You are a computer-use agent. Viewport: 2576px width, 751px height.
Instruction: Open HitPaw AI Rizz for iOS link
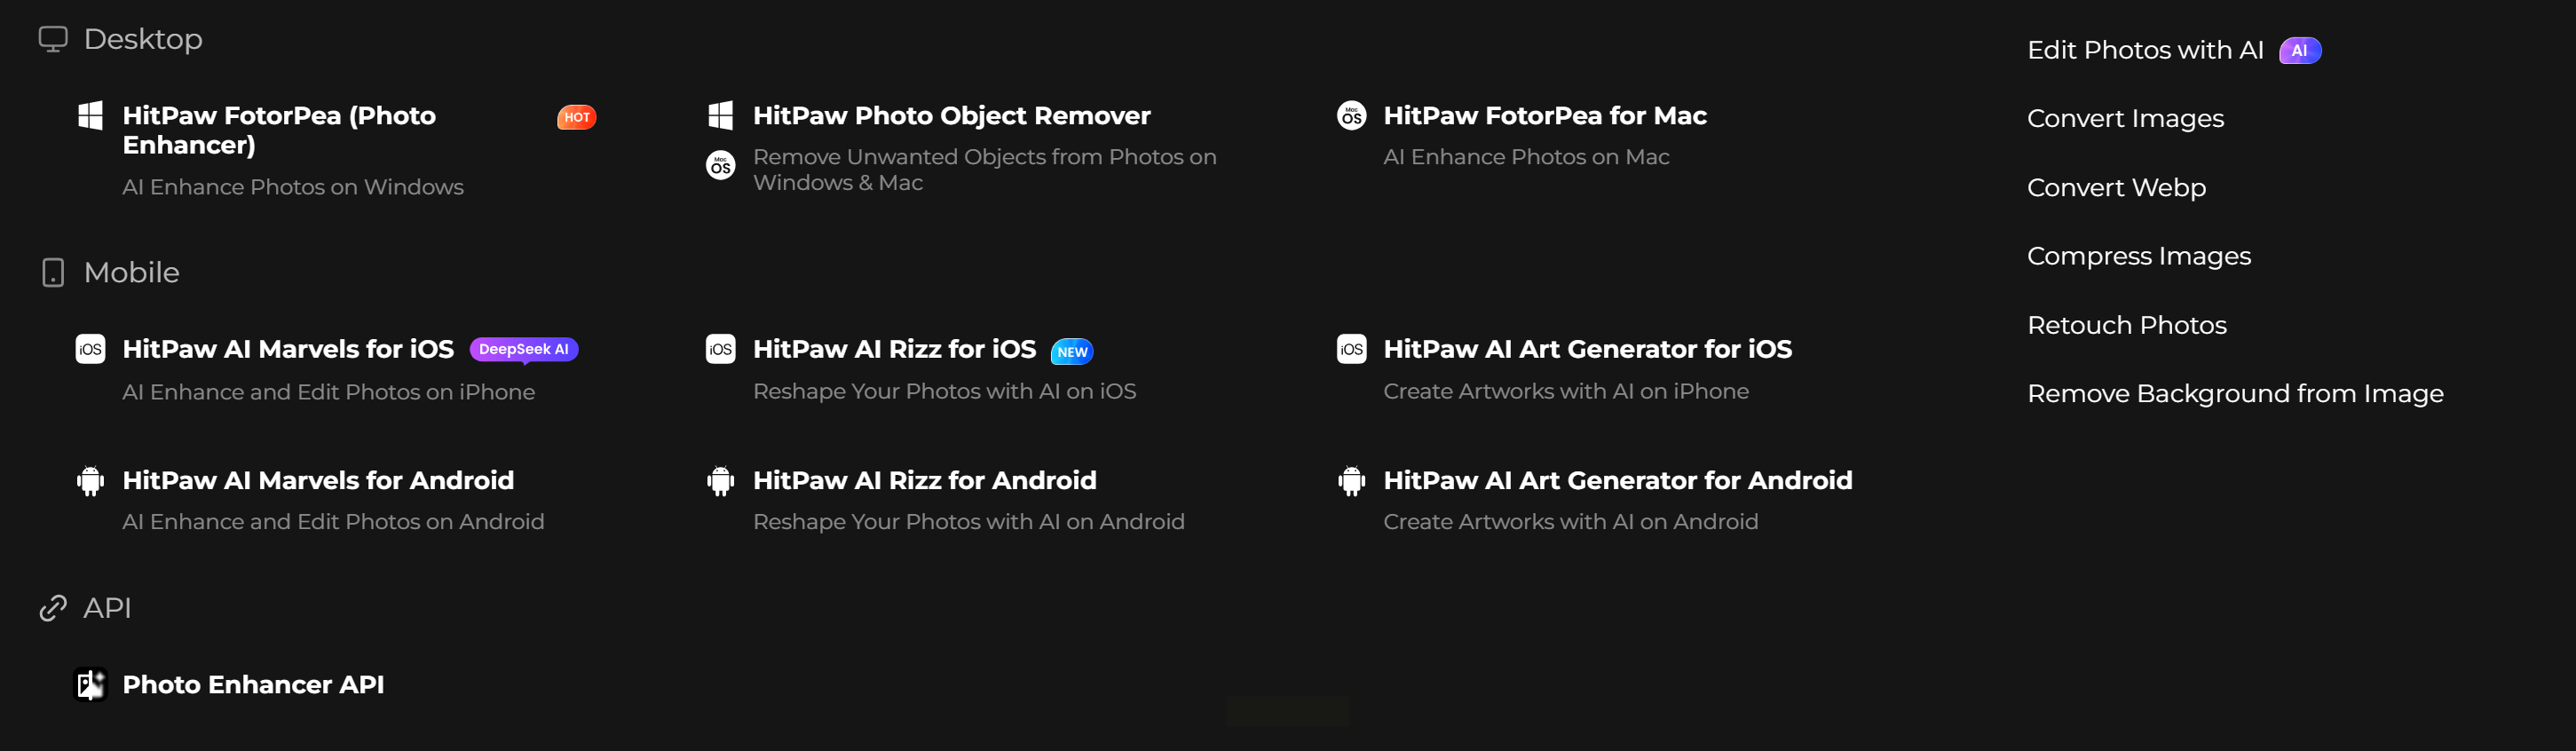pos(894,349)
